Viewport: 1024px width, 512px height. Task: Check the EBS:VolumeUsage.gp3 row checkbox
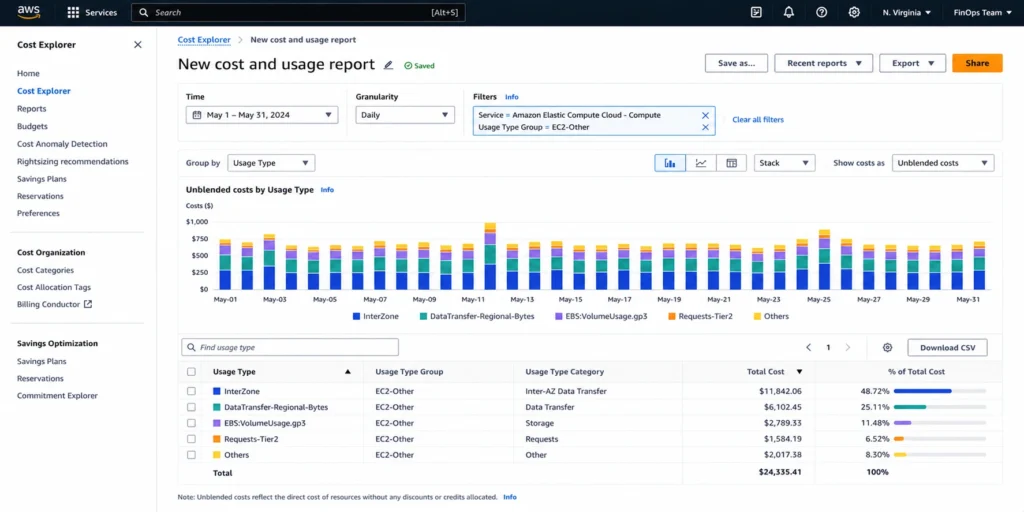coord(191,423)
